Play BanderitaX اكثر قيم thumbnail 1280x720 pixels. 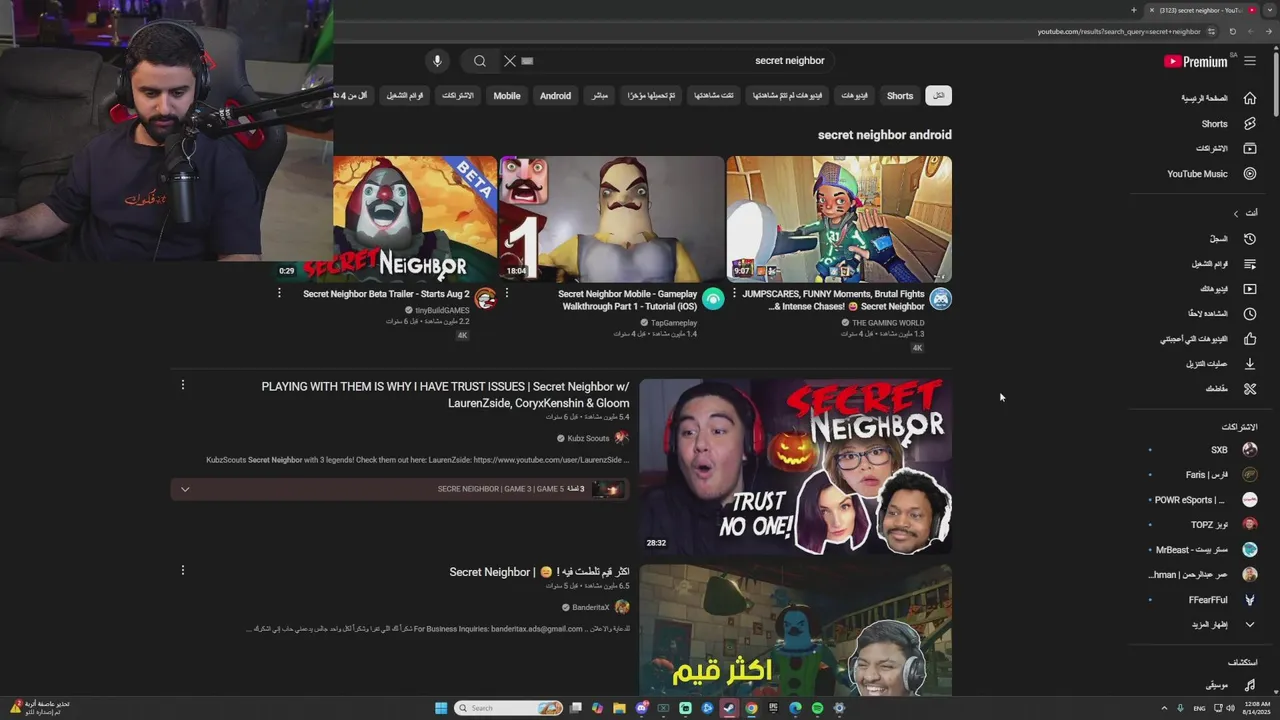[x=795, y=630]
